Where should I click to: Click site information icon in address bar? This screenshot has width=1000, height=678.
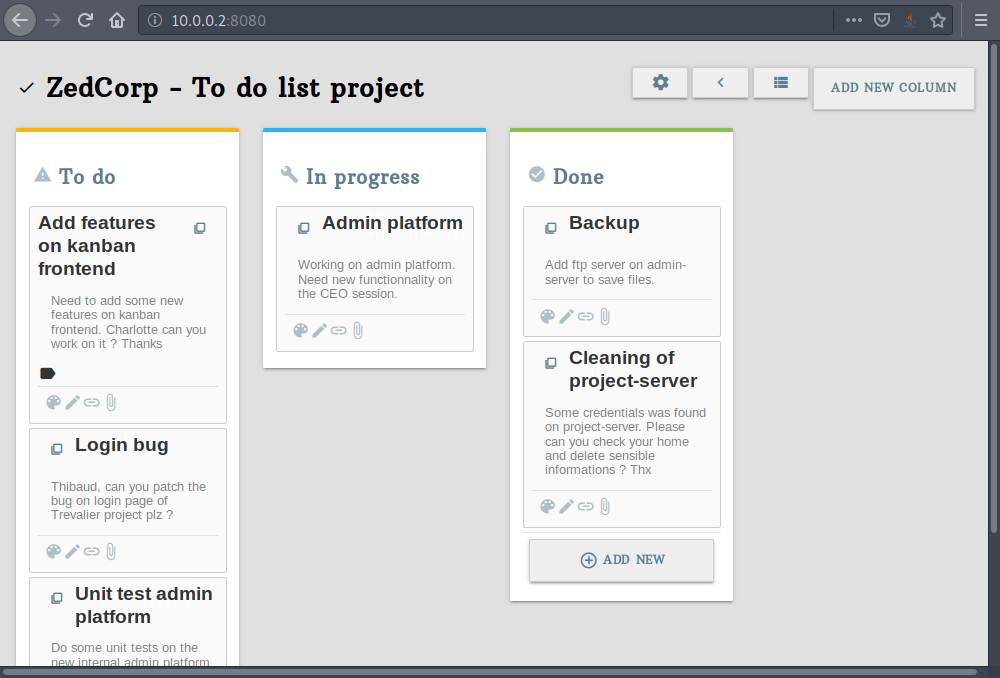pos(154,20)
